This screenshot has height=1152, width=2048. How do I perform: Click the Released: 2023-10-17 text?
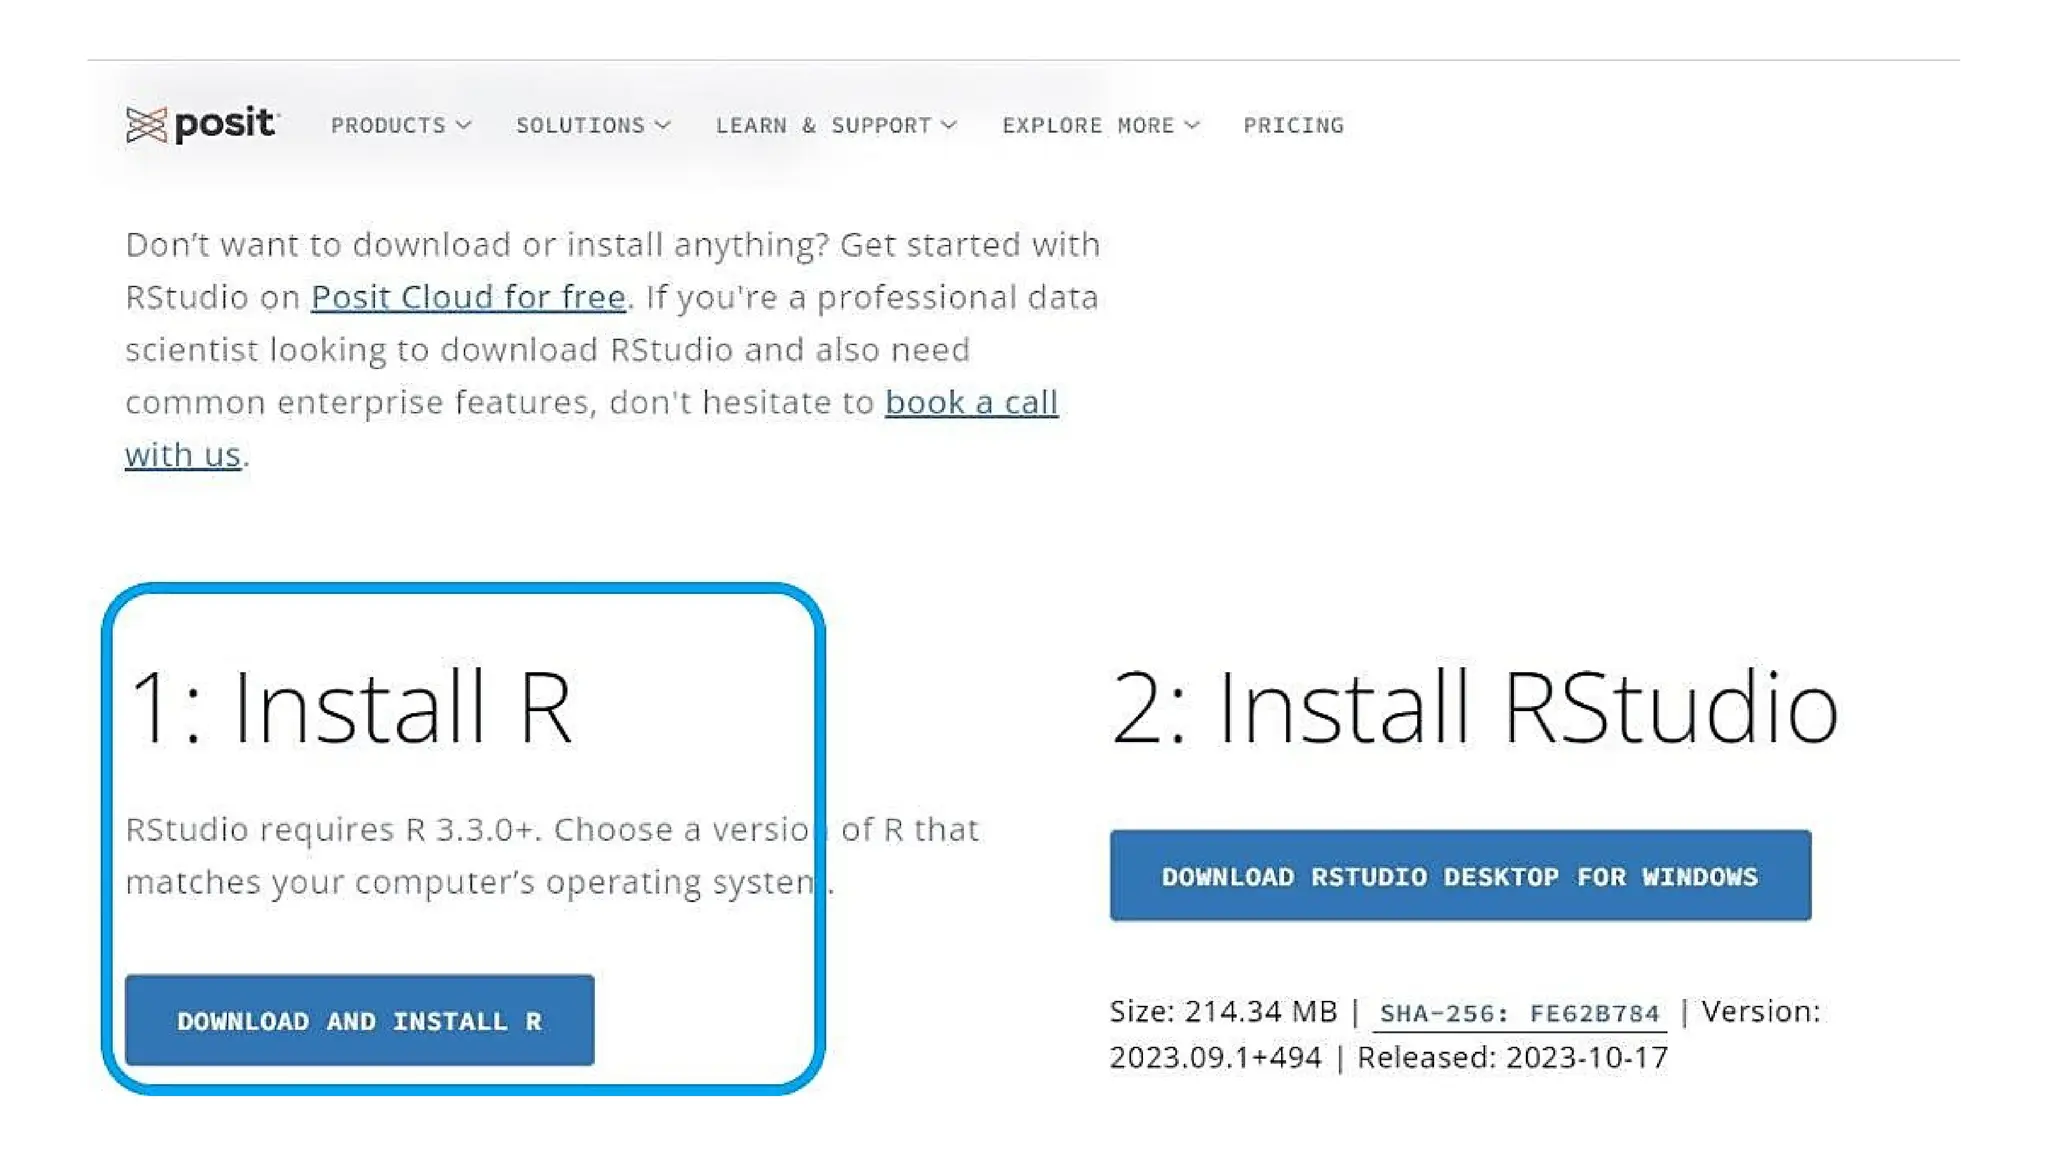(x=1511, y=1057)
